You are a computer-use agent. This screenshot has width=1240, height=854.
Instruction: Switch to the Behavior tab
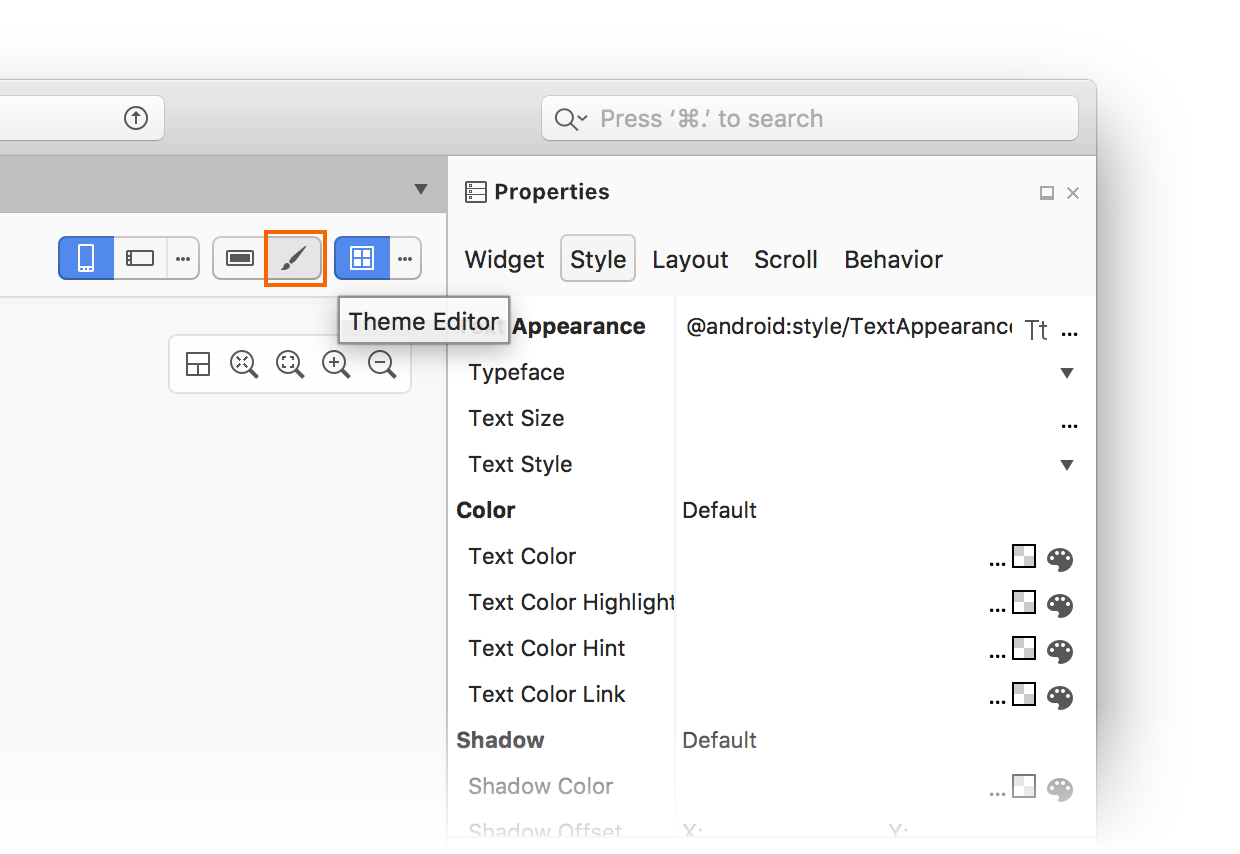coord(893,259)
